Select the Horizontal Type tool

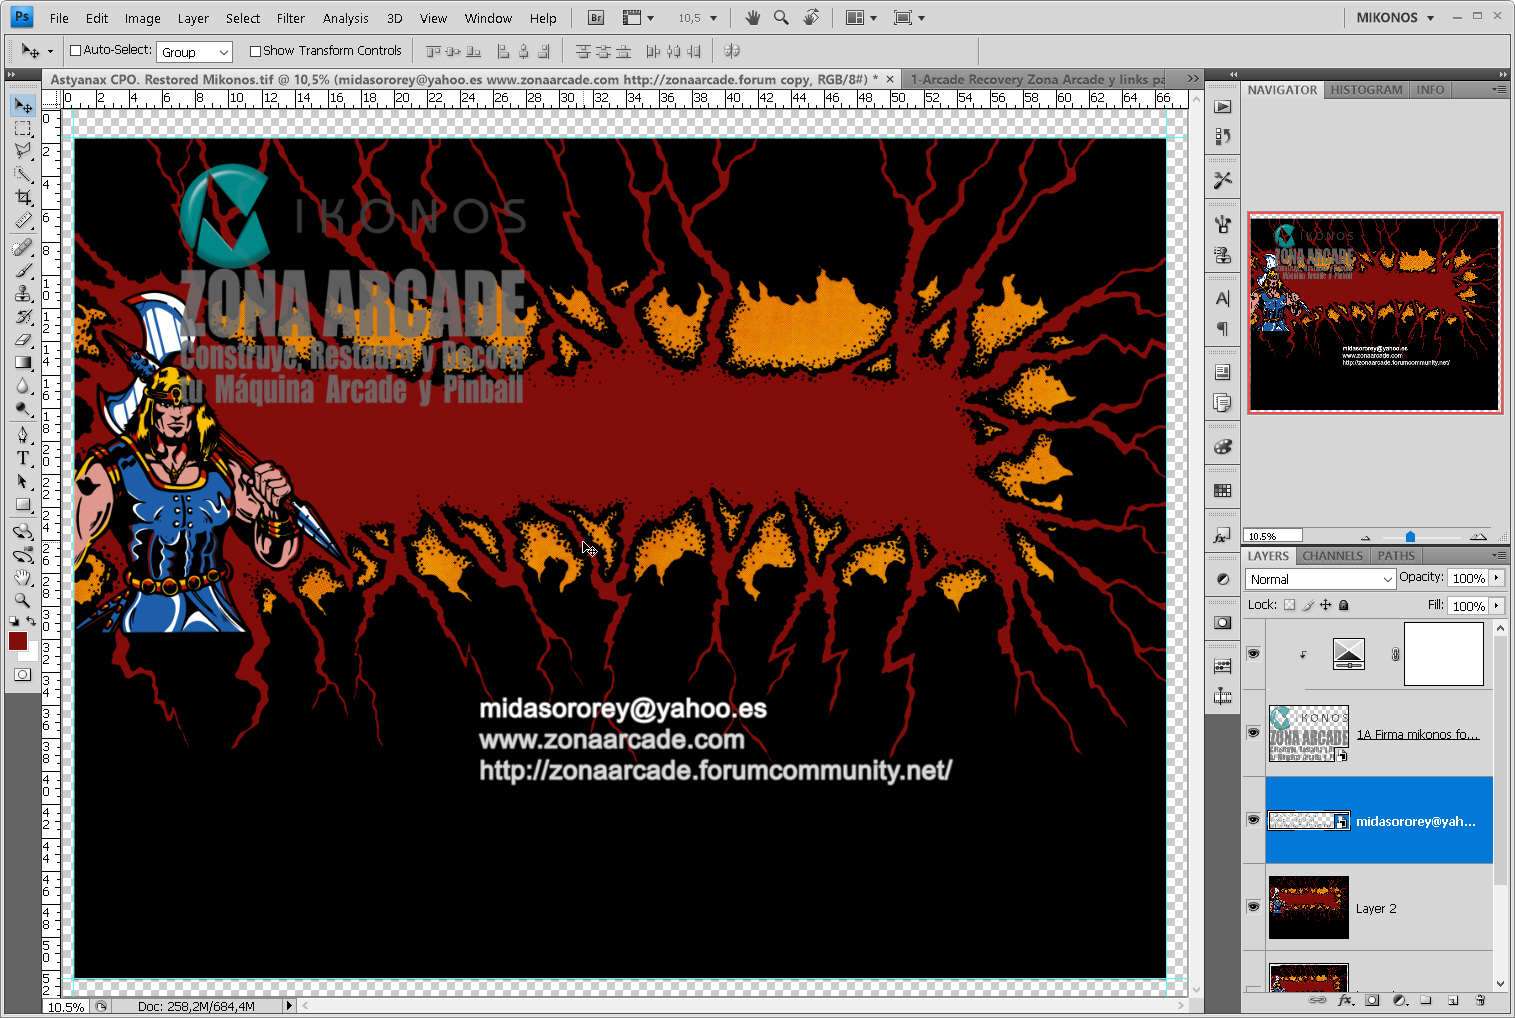pyautogui.click(x=23, y=458)
